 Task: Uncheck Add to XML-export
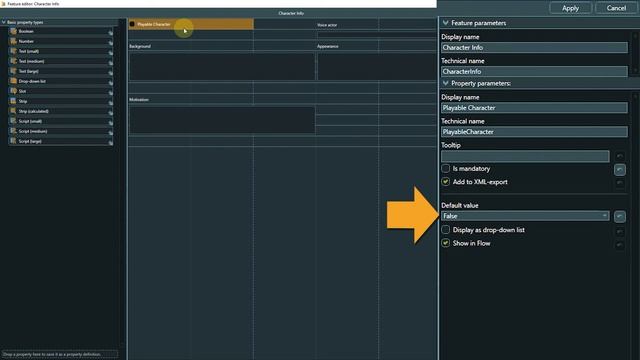pos(445,182)
